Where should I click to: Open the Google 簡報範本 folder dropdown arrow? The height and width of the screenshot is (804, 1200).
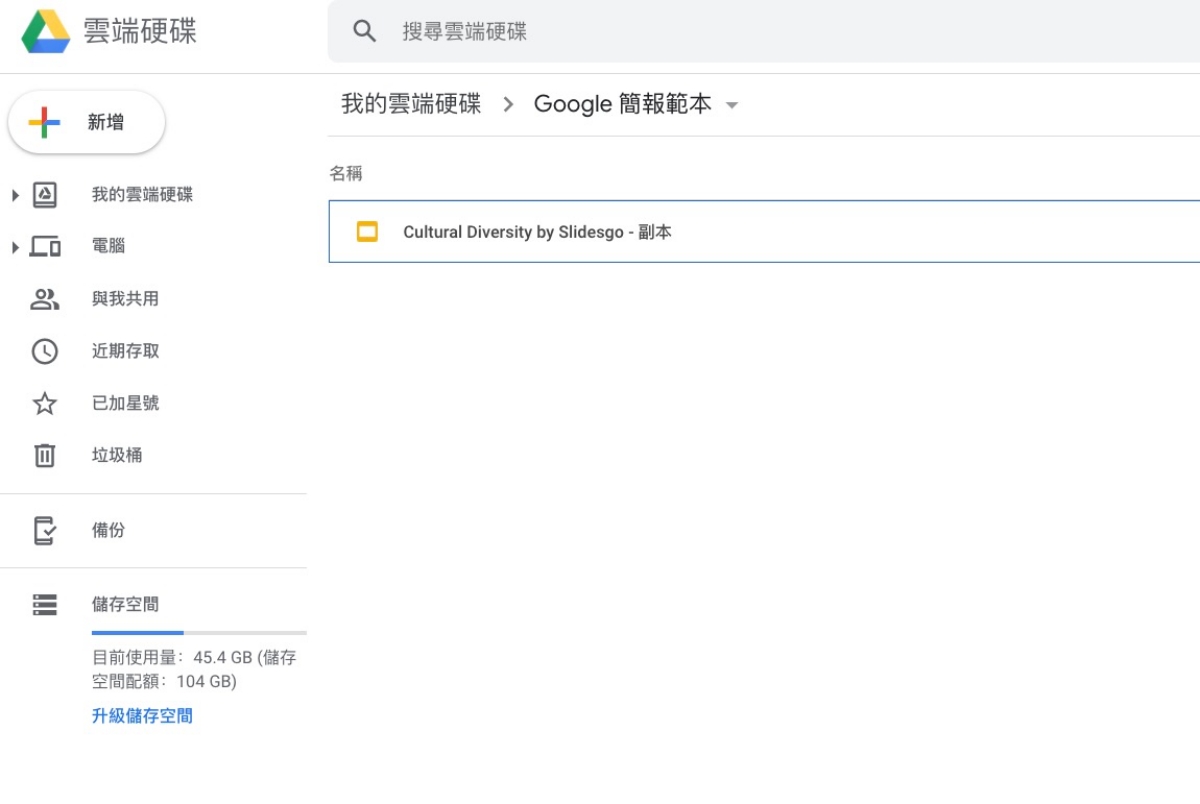click(732, 105)
